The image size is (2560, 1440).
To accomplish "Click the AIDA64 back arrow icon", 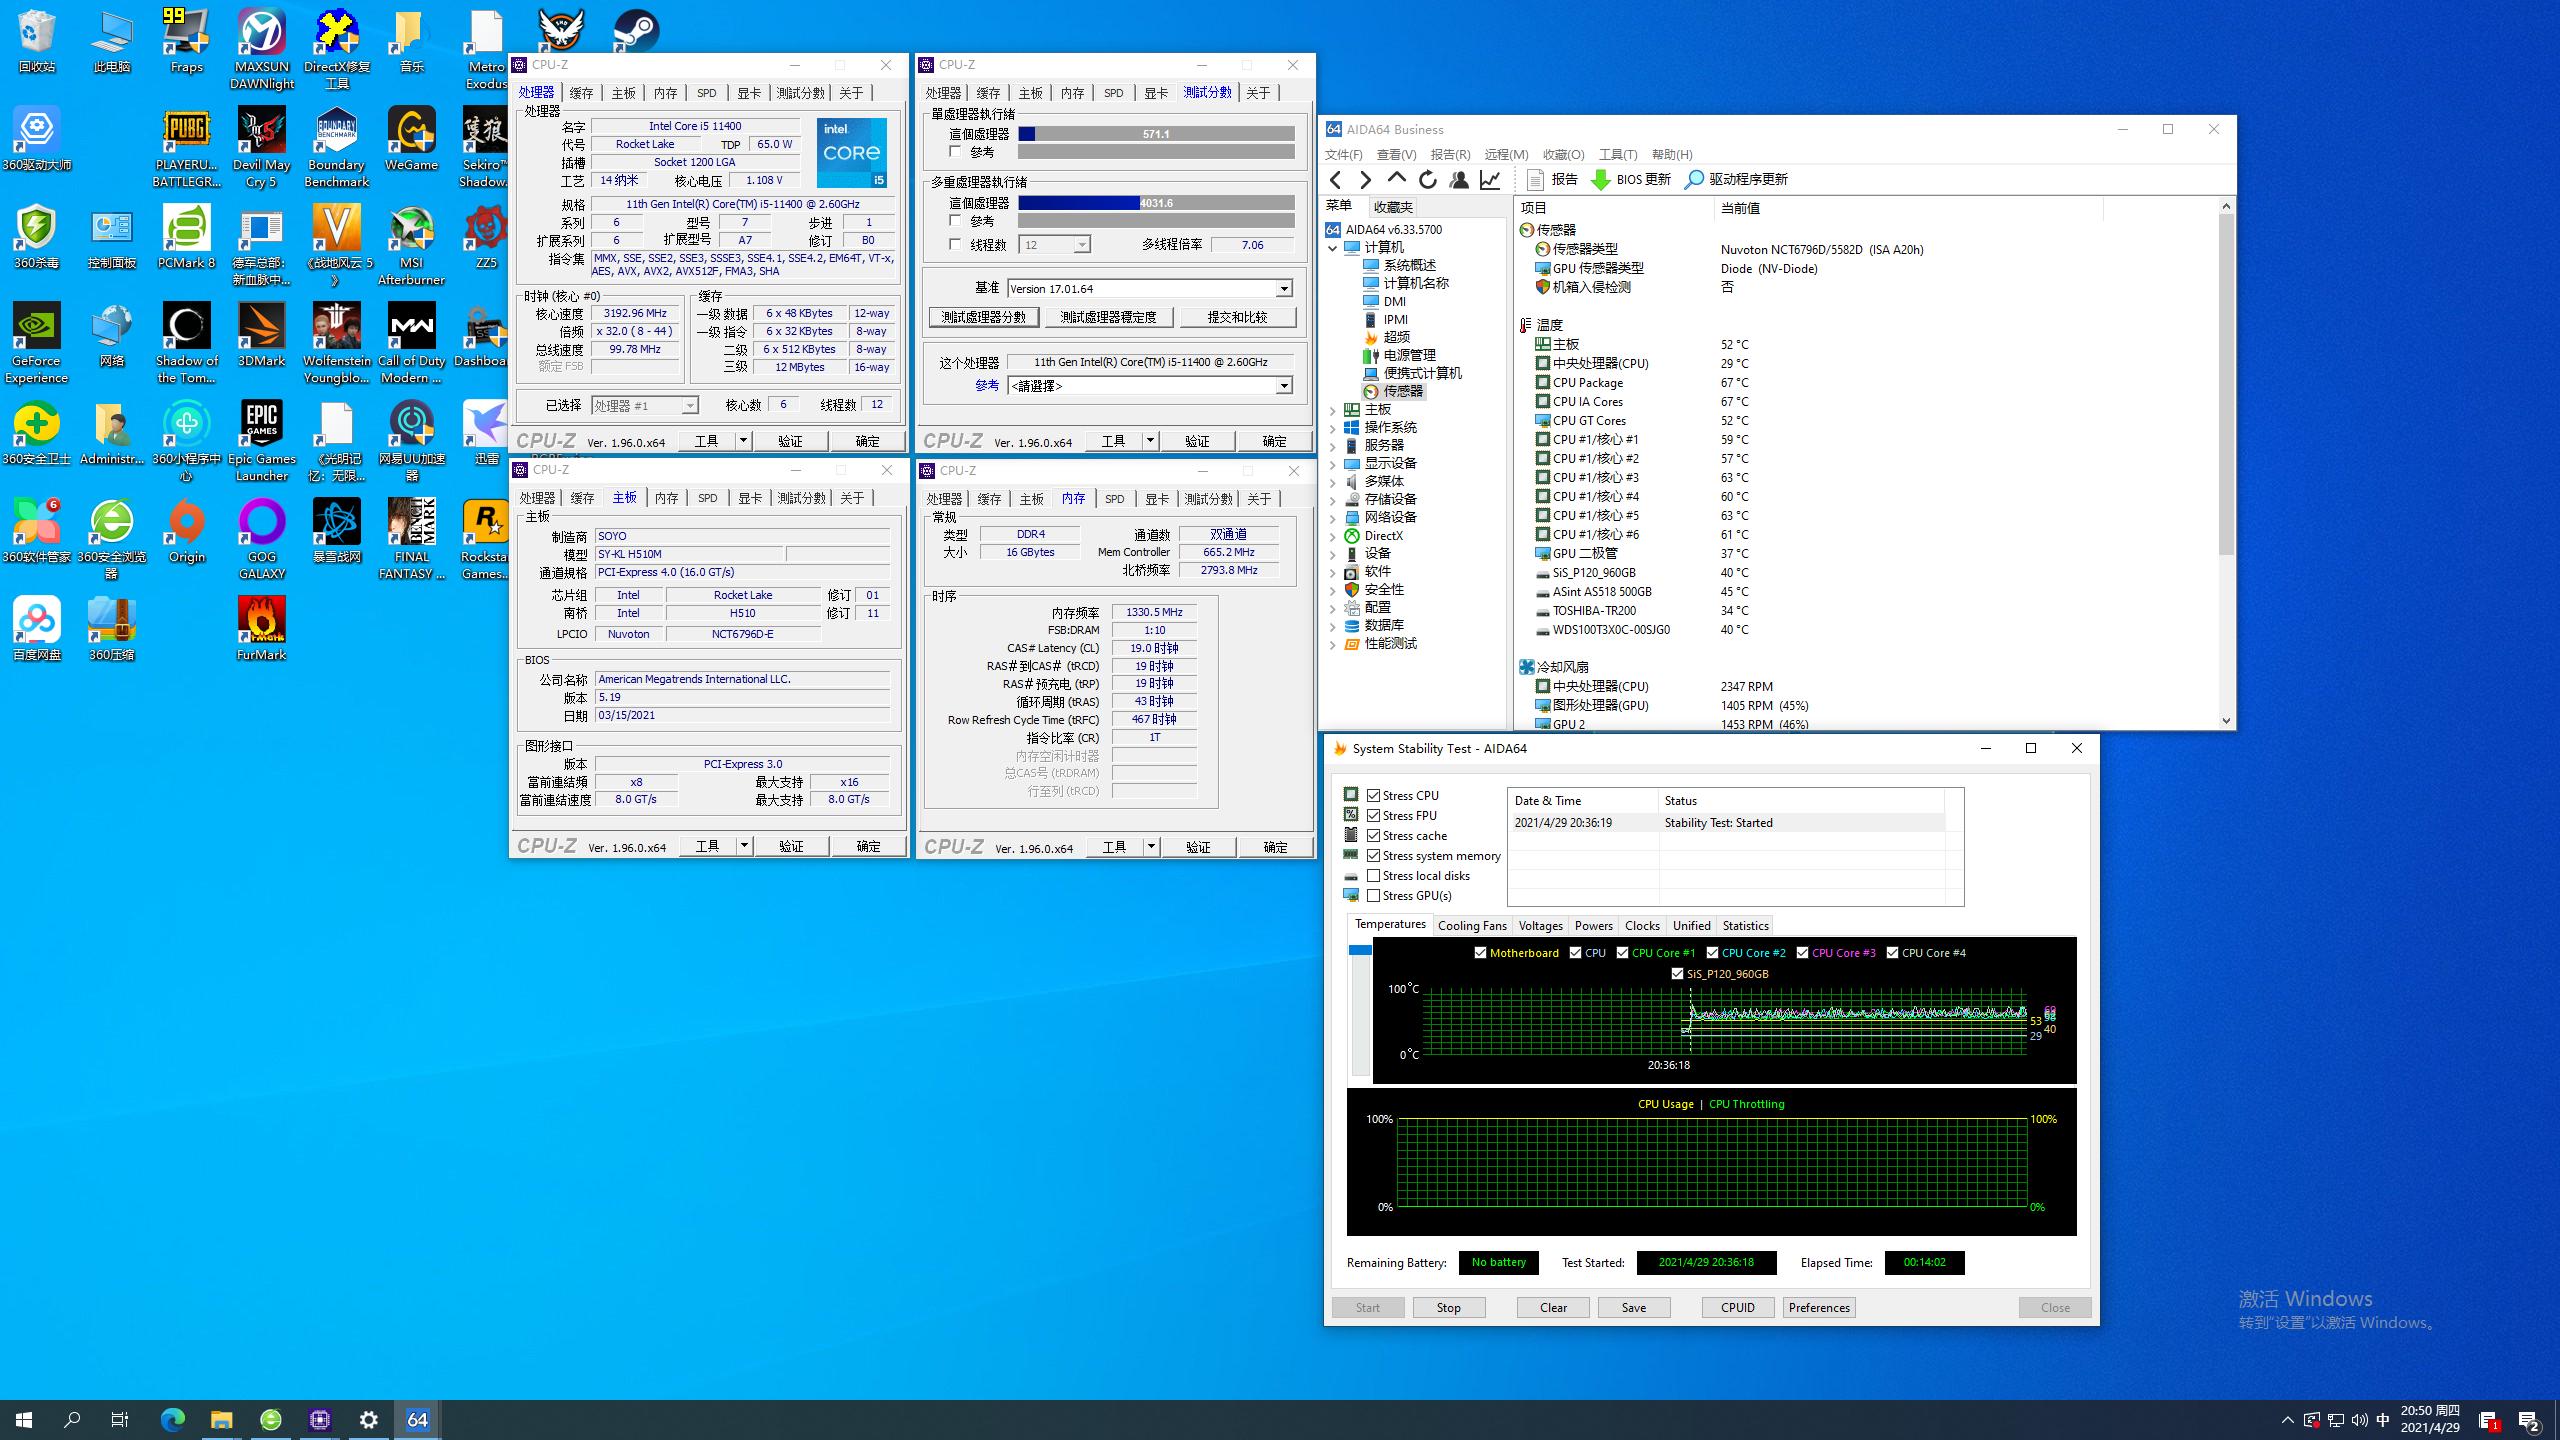I will coord(1336,179).
